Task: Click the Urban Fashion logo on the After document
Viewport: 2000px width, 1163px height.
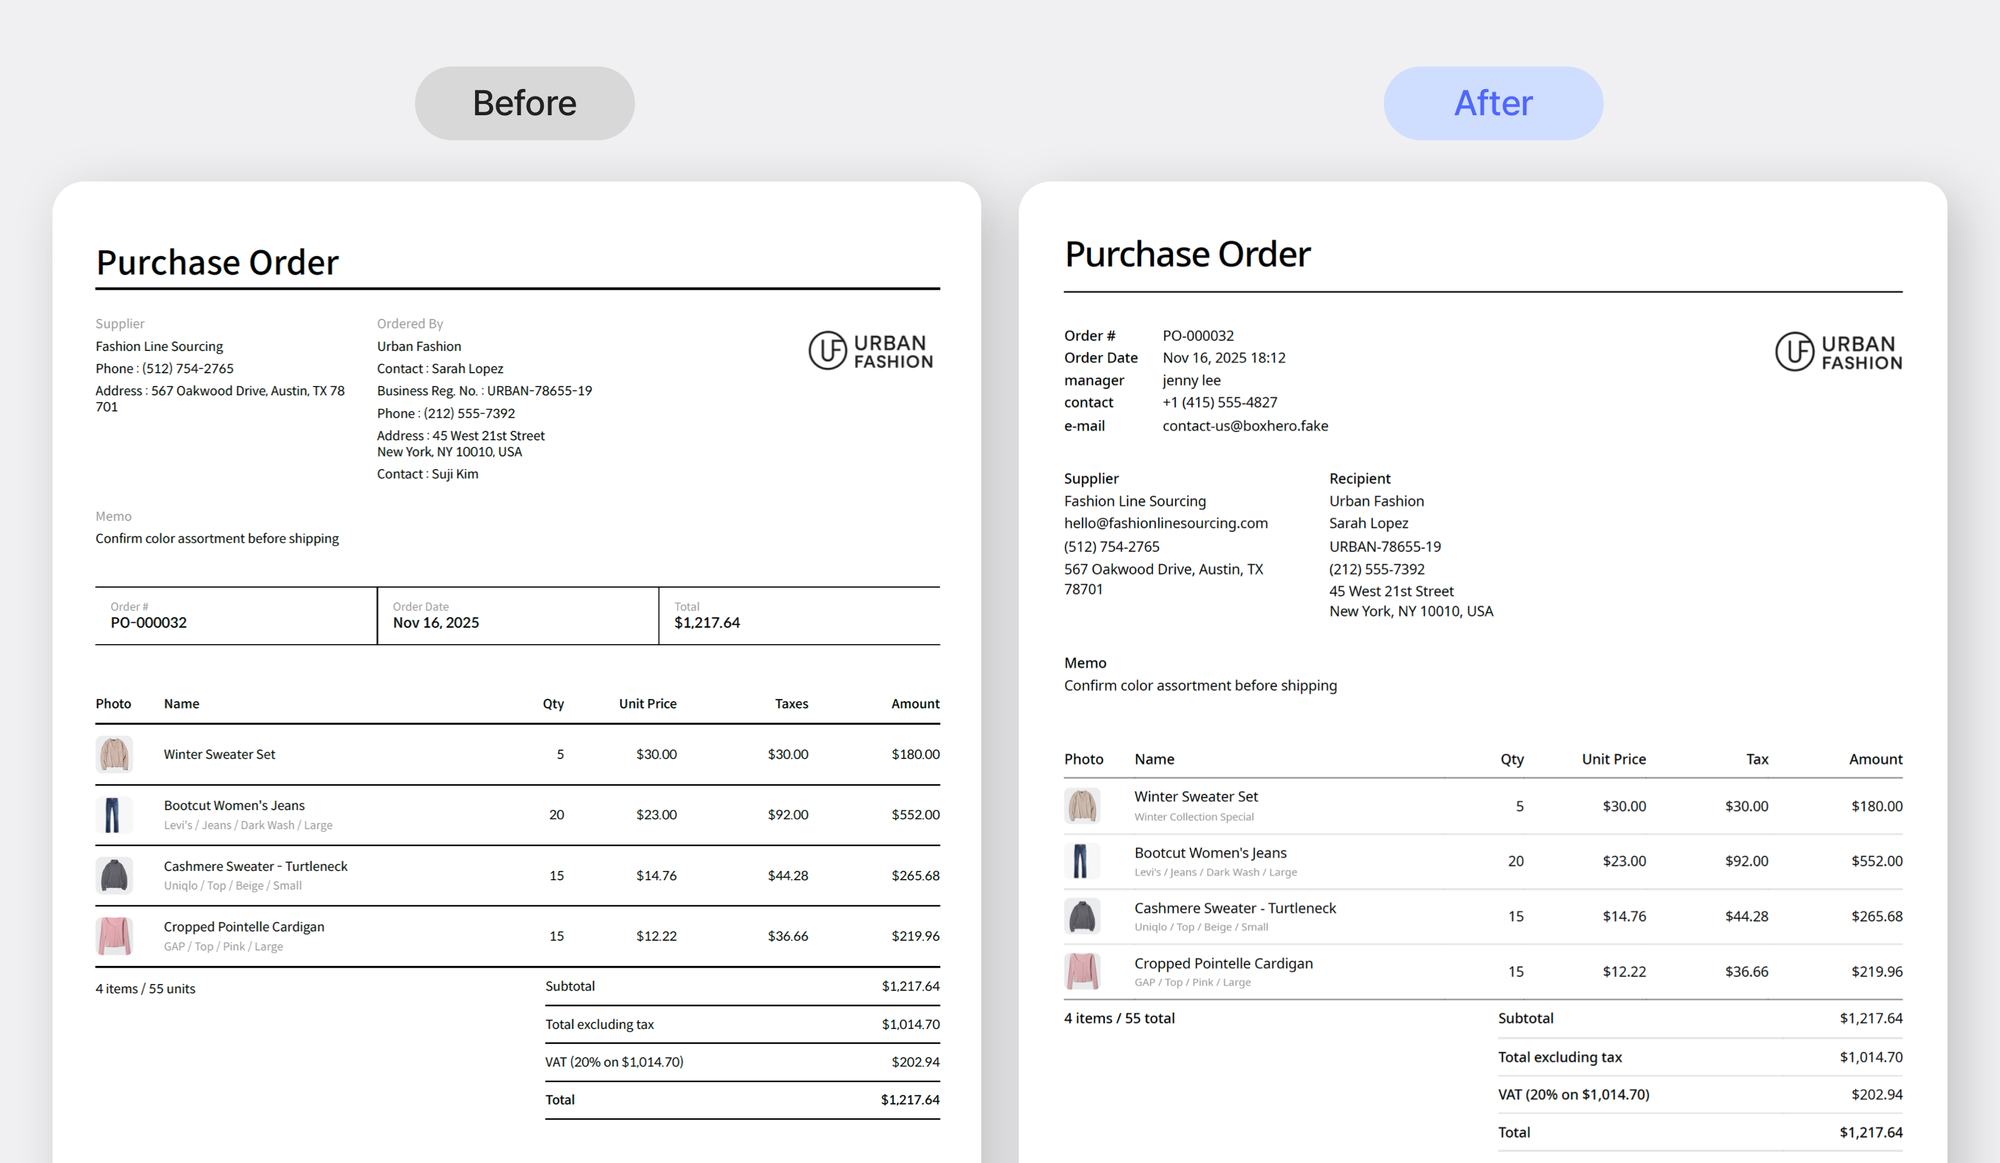Action: tap(1837, 351)
